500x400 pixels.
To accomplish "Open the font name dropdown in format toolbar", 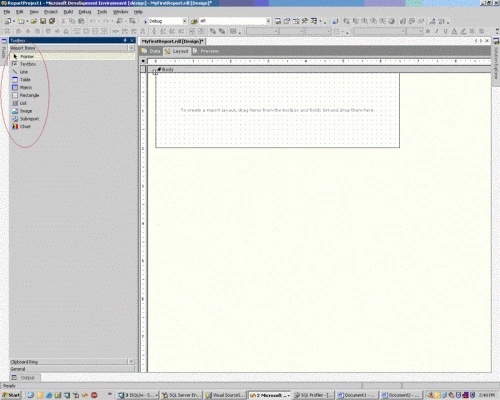I will 403,31.
